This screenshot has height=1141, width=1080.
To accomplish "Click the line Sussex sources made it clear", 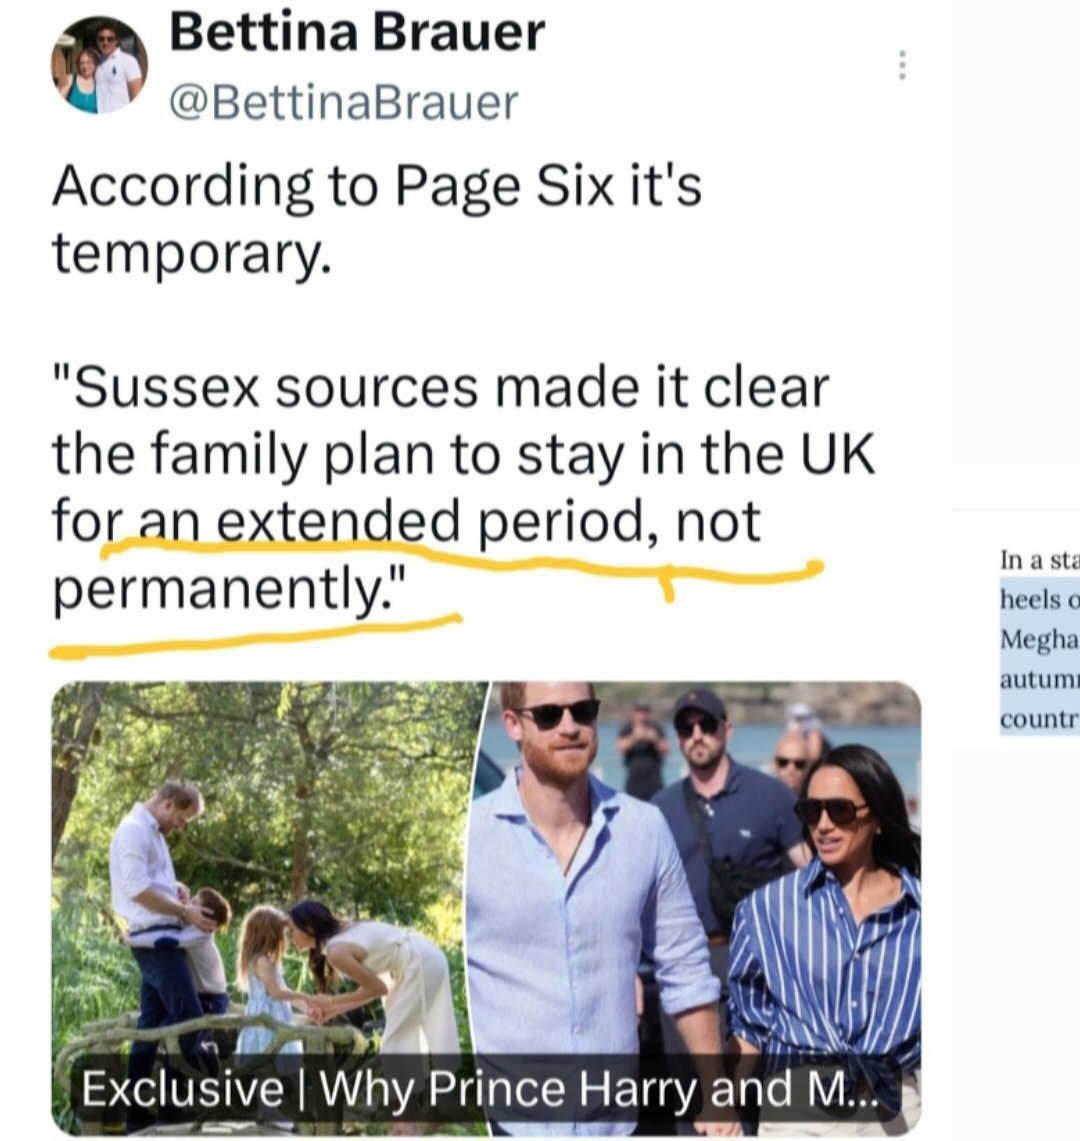I will point(441,387).
